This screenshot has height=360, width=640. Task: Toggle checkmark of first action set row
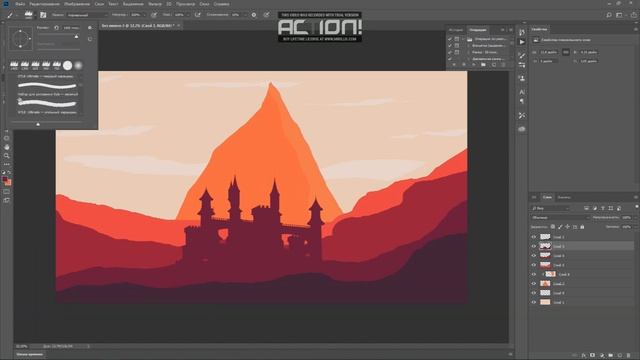tap(450, 39)
